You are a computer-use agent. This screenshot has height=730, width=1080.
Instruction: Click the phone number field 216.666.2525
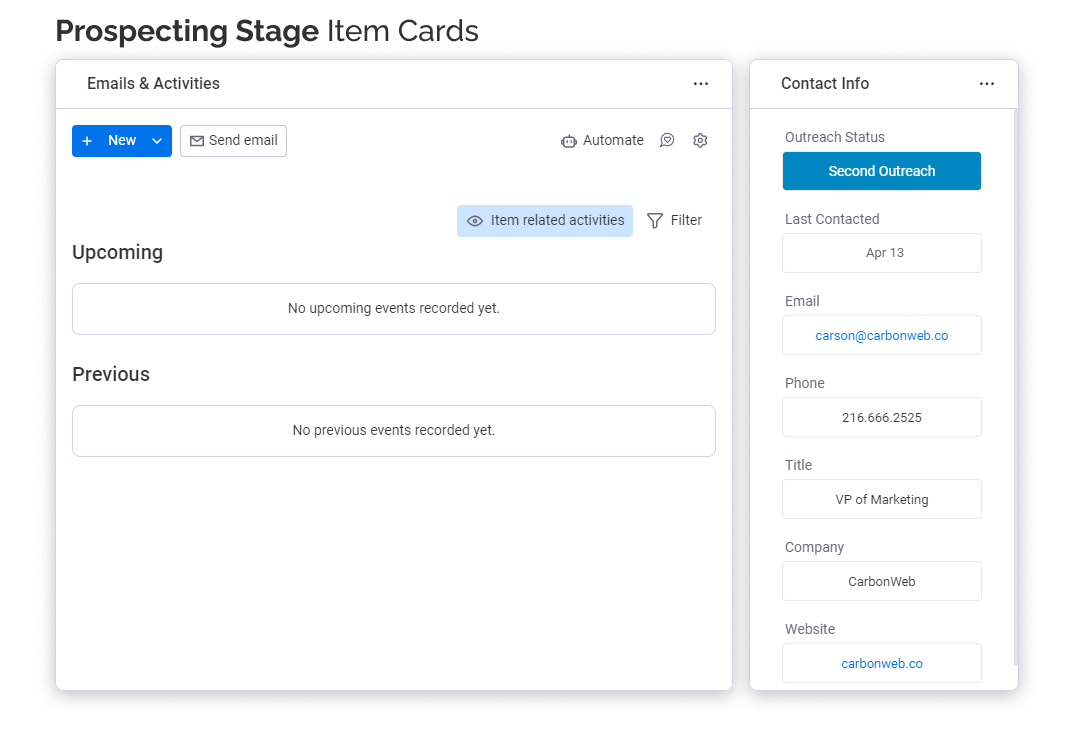point(881,417)
